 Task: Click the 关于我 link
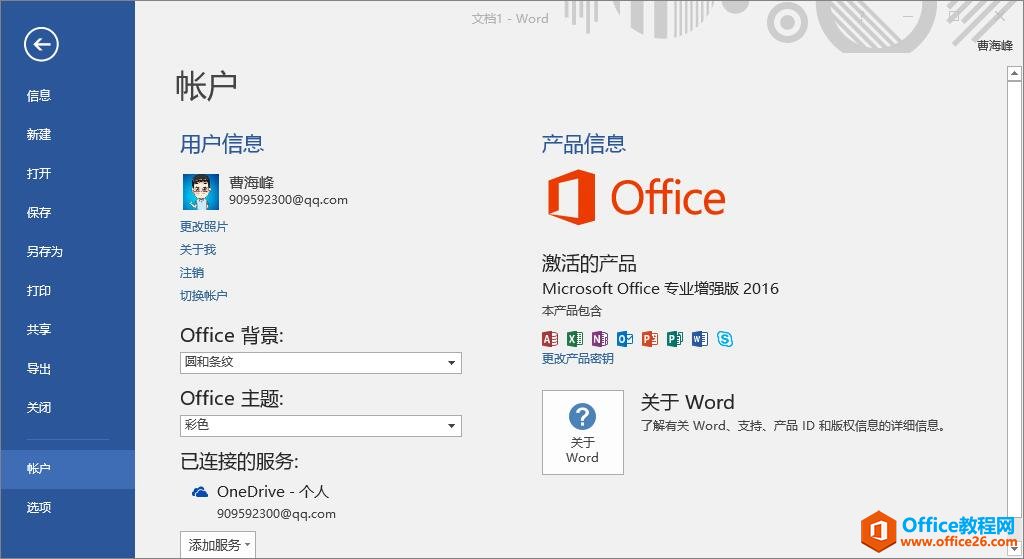(x=198, y=249)
